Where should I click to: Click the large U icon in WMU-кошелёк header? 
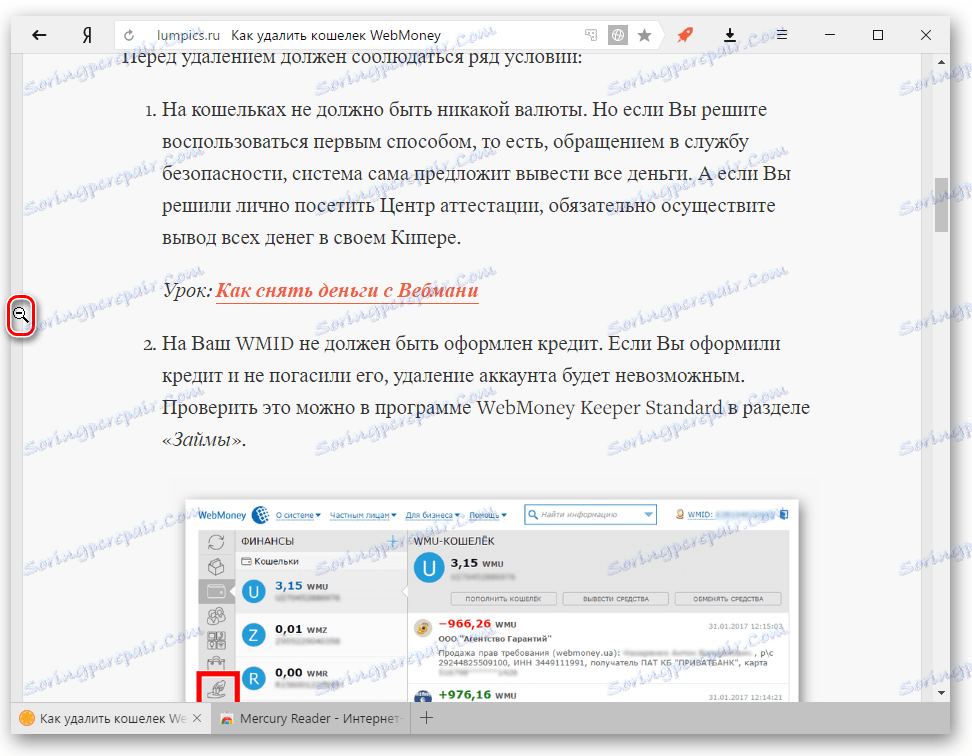pyautogui.click(x=429, y=568)
